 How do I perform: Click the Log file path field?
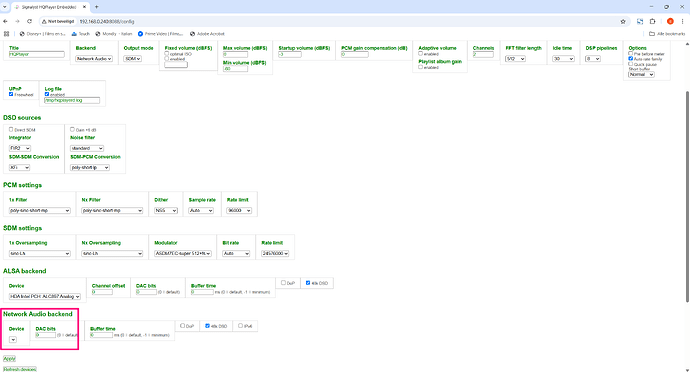(72, 100)
